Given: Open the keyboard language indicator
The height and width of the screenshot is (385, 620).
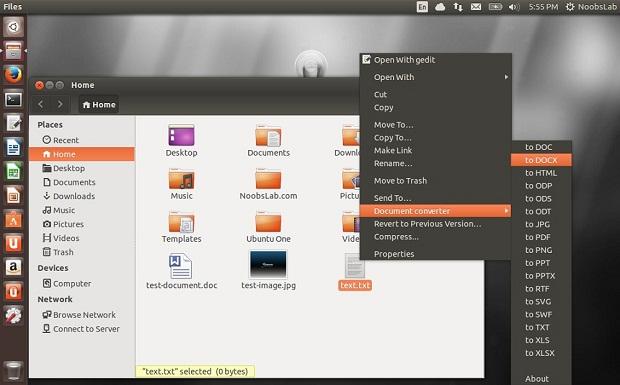Looking at the screenshot, I should pyautogui.click(x=422, y=7).
